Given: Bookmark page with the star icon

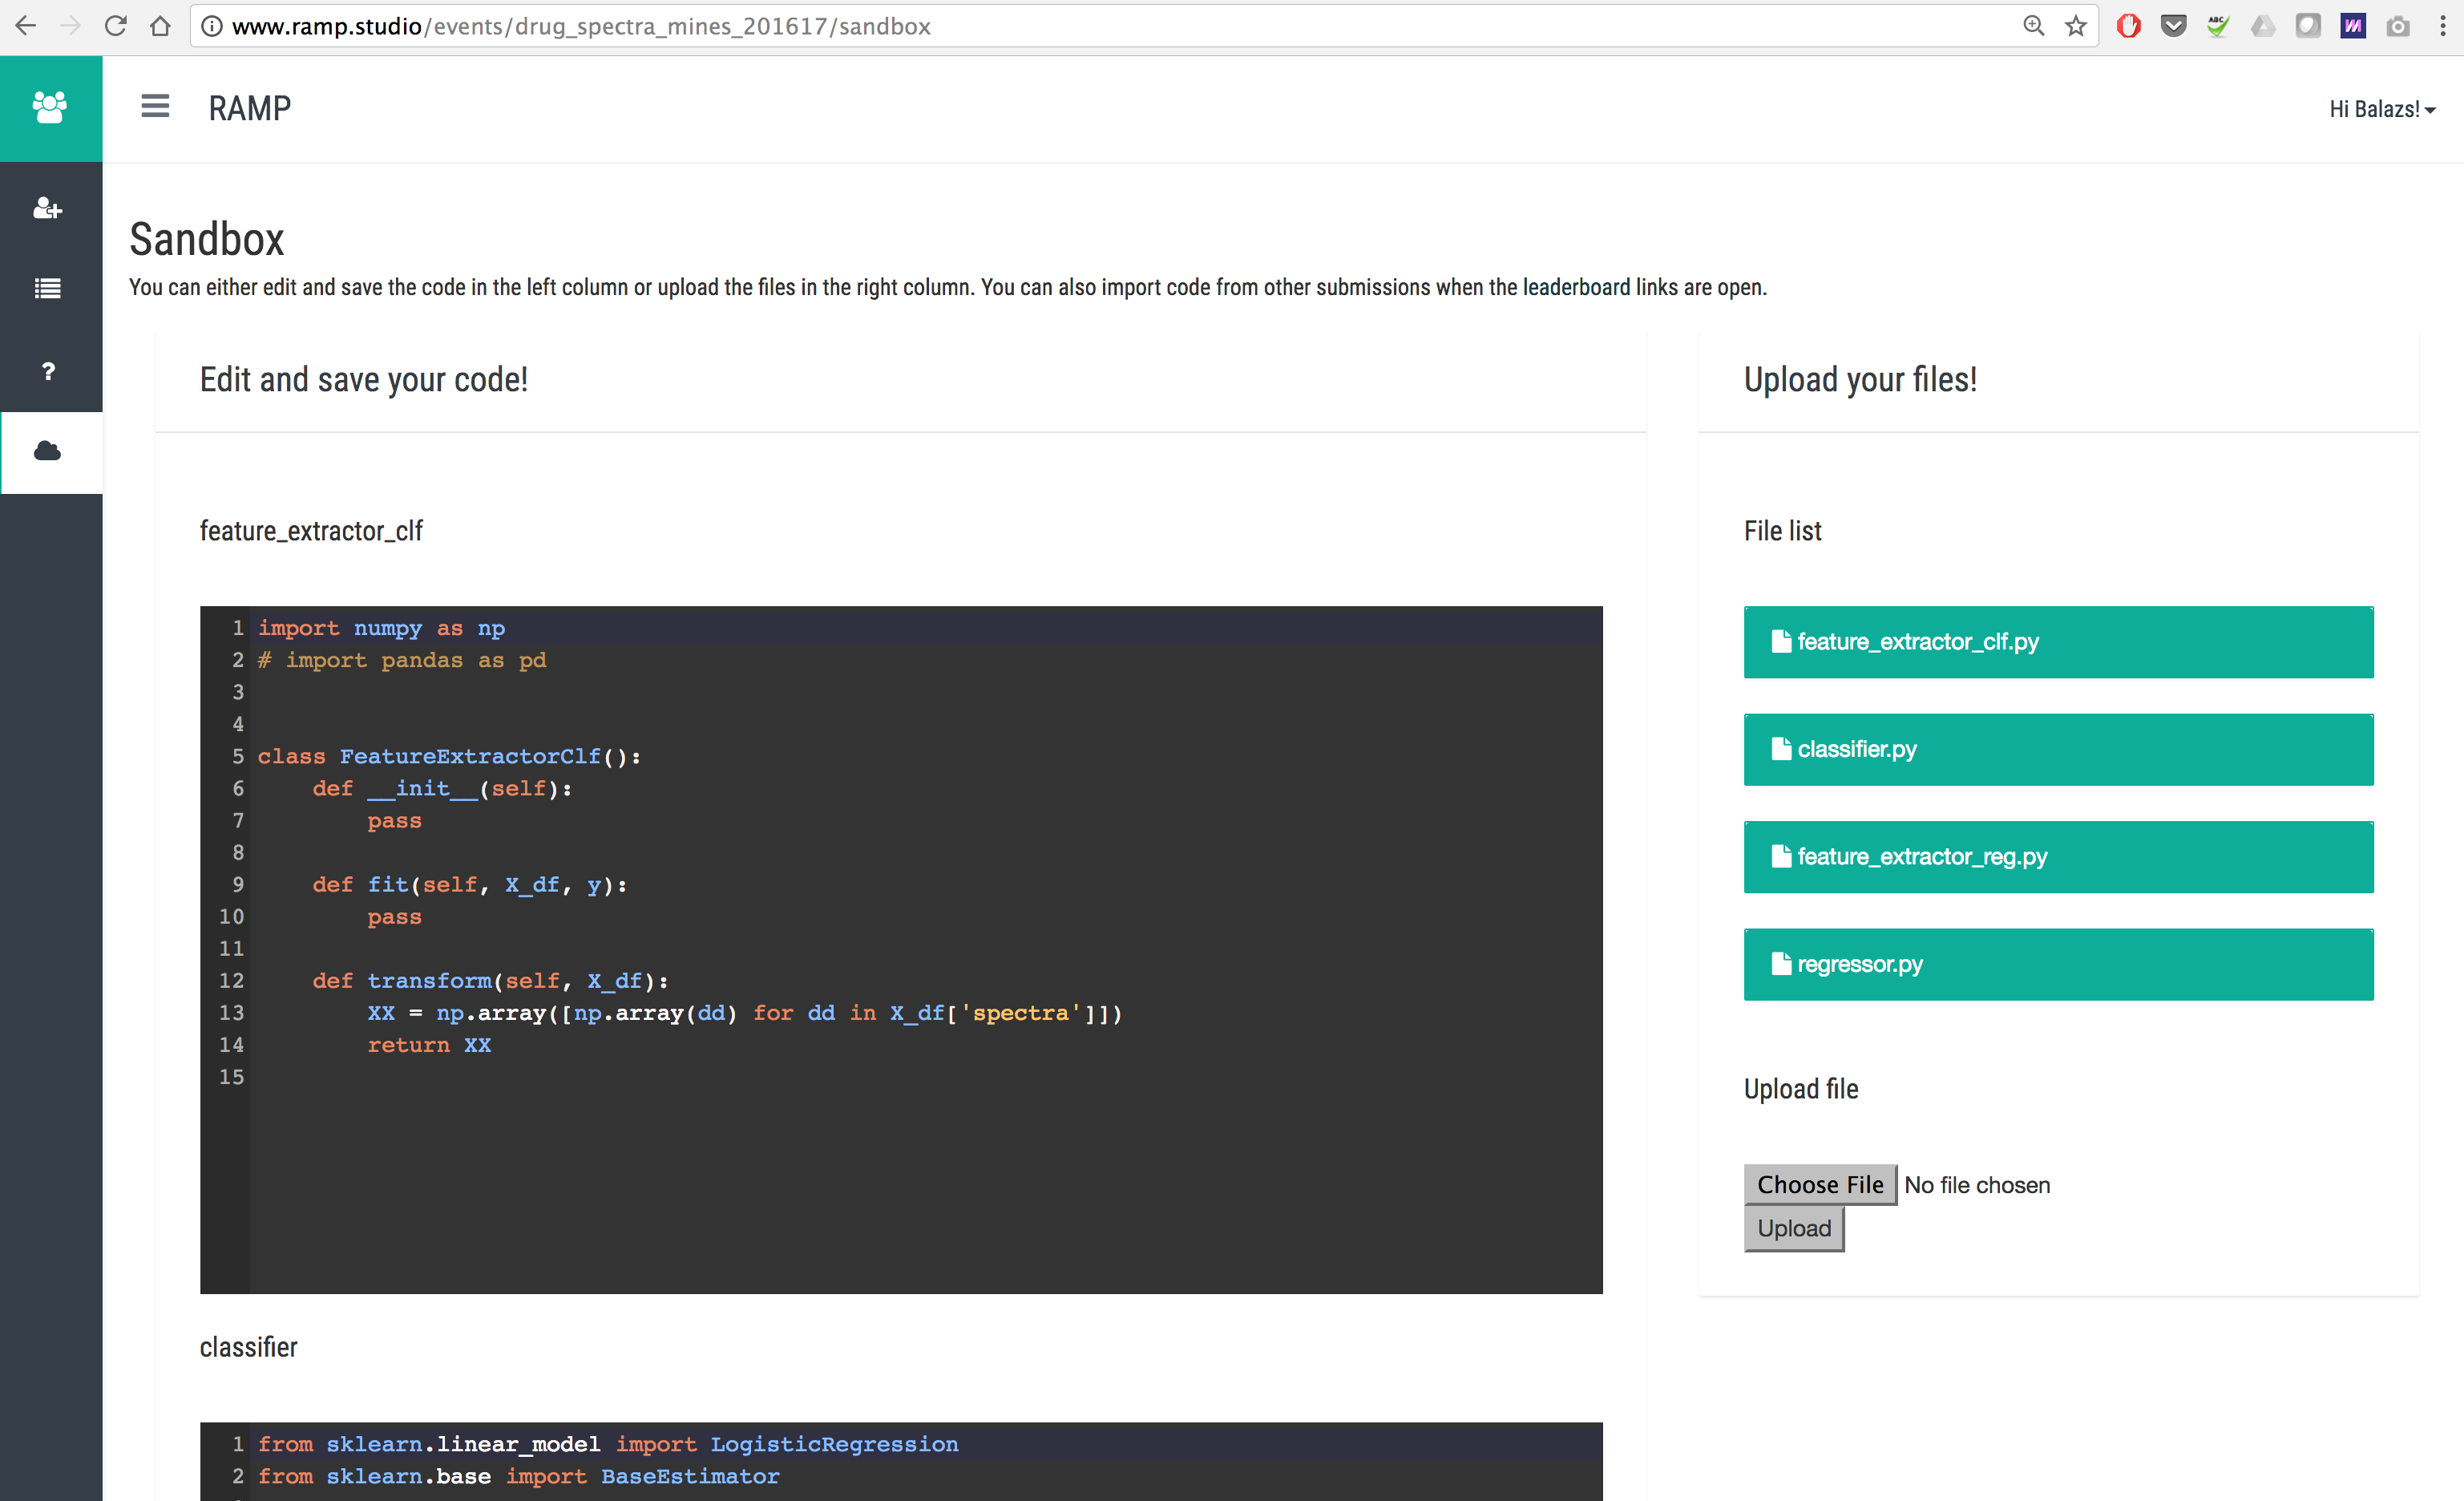Looking at the screenshot, I should [2076, 26].
